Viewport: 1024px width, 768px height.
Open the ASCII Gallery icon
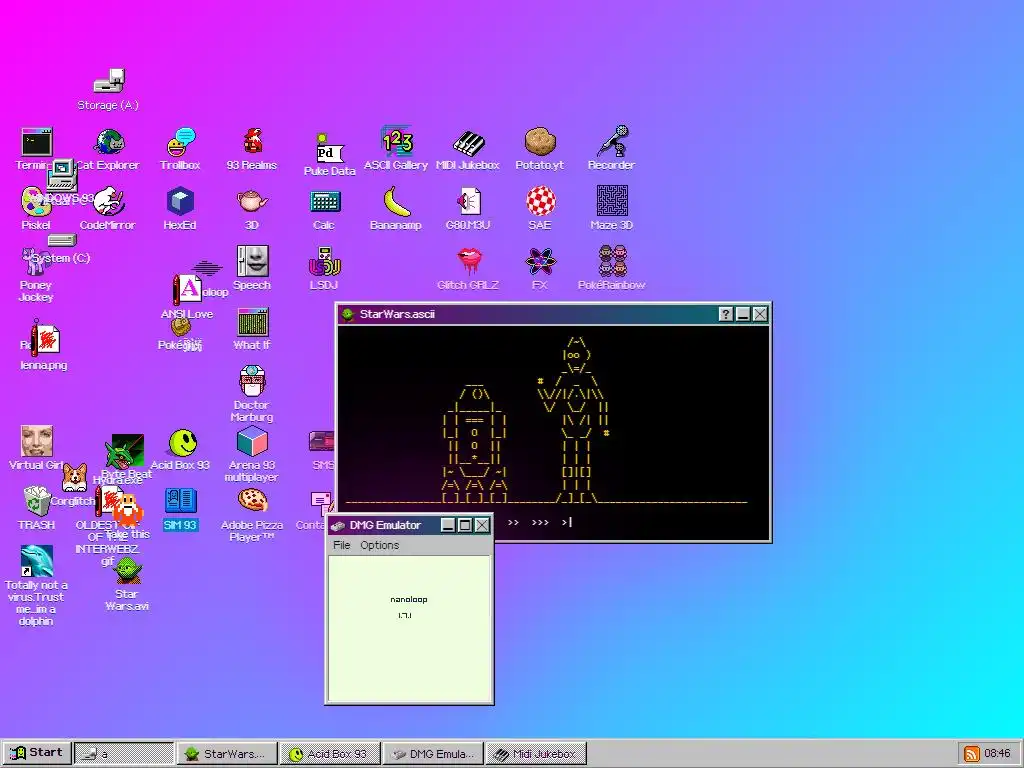tap(396, 142)
